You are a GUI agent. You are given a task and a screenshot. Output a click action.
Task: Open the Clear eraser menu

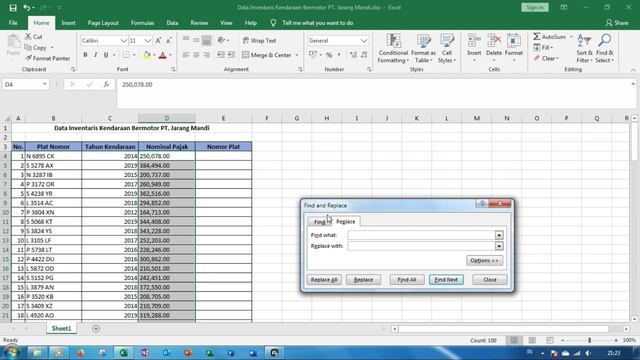point(546,58)
